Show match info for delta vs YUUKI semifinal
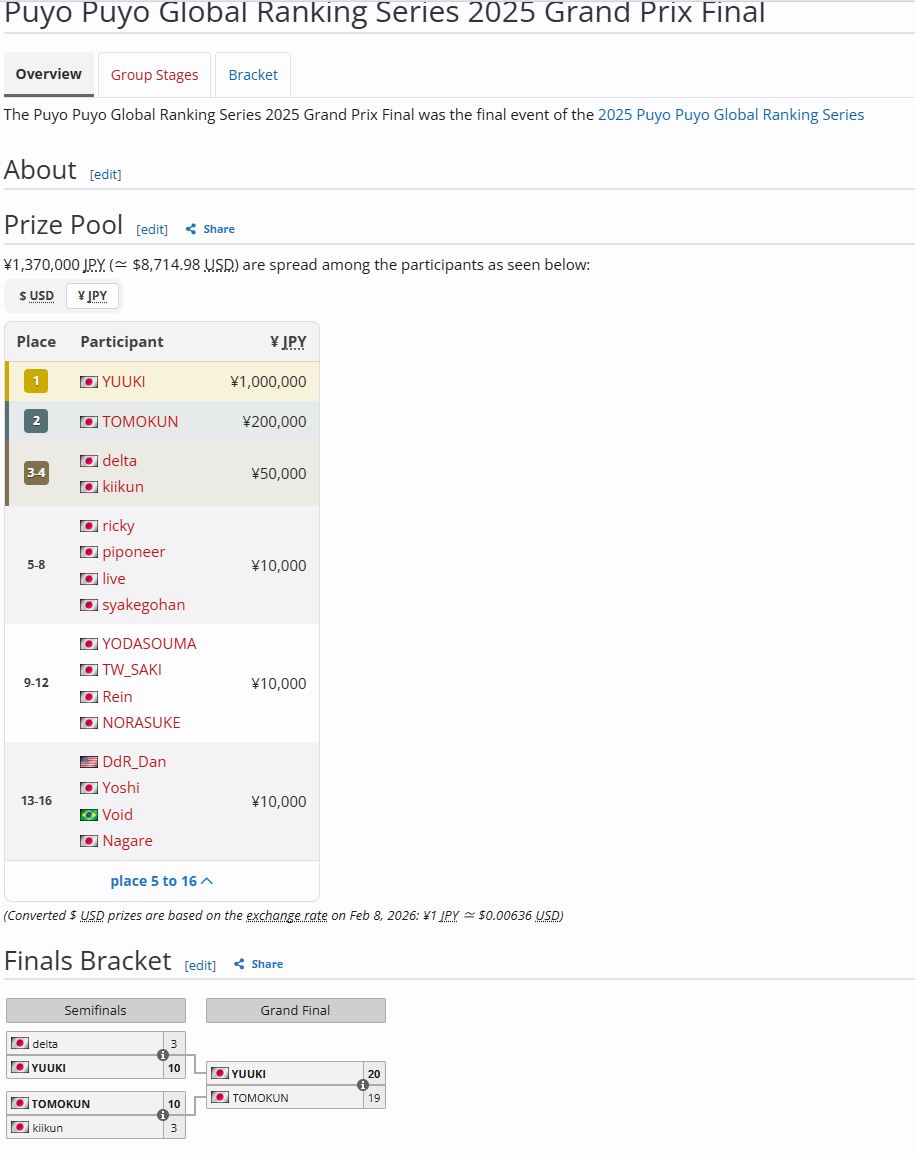Screen dimensions: 915x1156 [x=163, y=1055]
